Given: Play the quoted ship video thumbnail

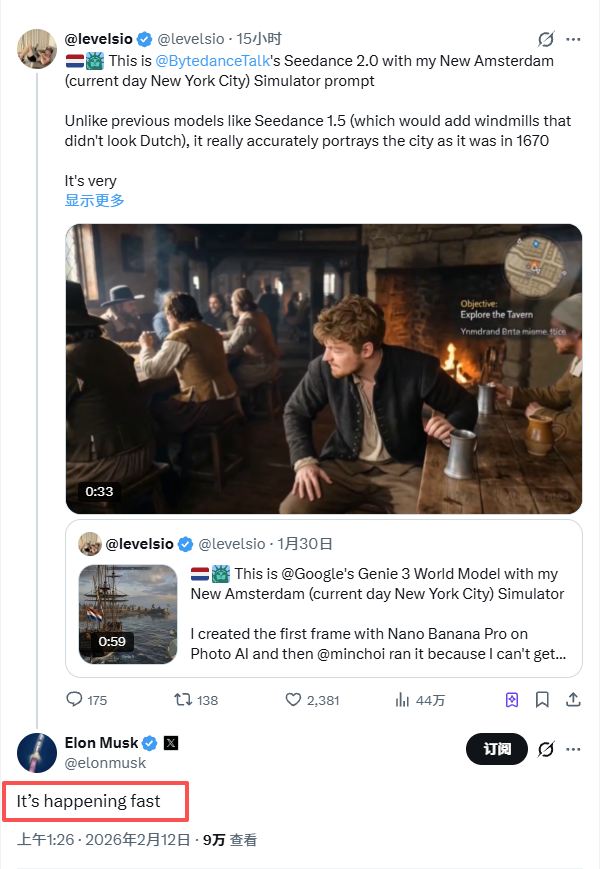Looking at the screenshot, I should (114, 613).
